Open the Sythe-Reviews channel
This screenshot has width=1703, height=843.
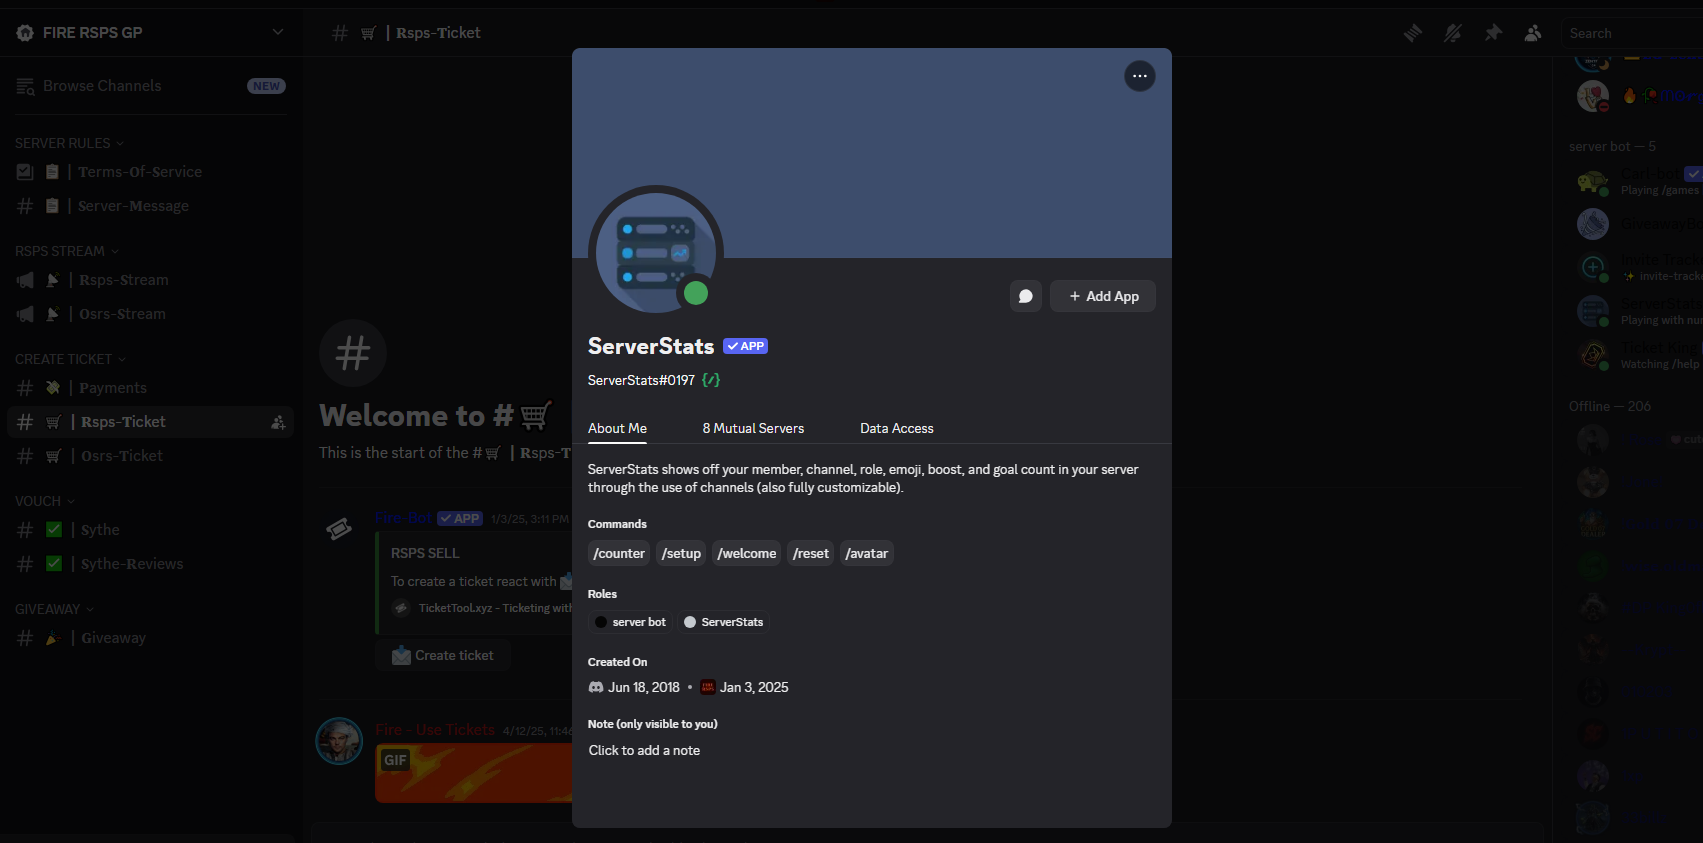[150, 564]
